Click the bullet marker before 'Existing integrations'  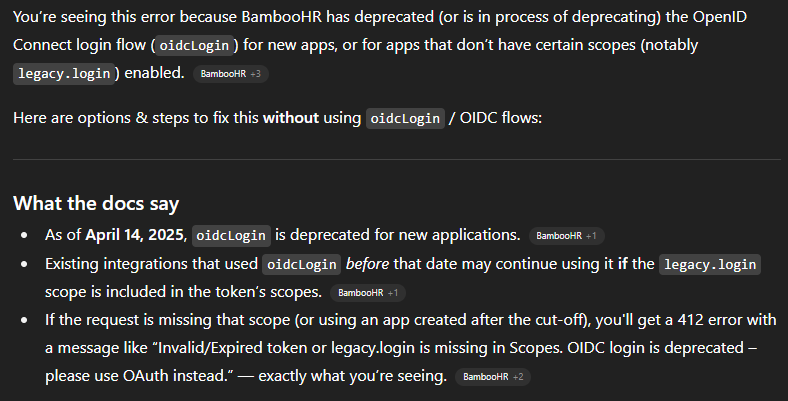pyautogui.click(x=26, y=264)
